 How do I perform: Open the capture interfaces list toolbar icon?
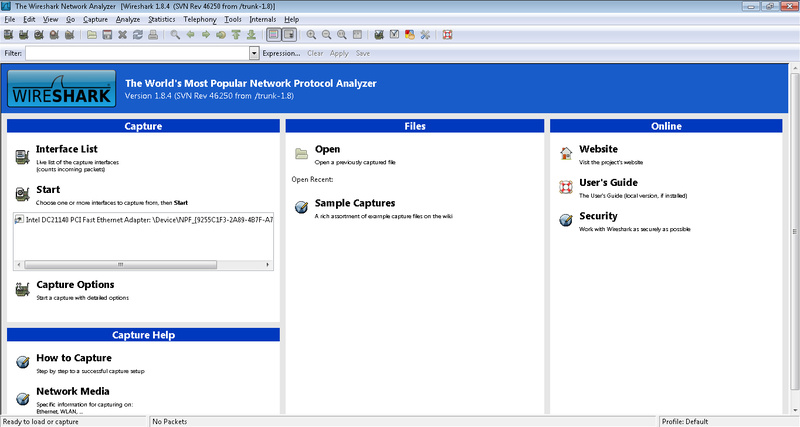coord(8,35)
